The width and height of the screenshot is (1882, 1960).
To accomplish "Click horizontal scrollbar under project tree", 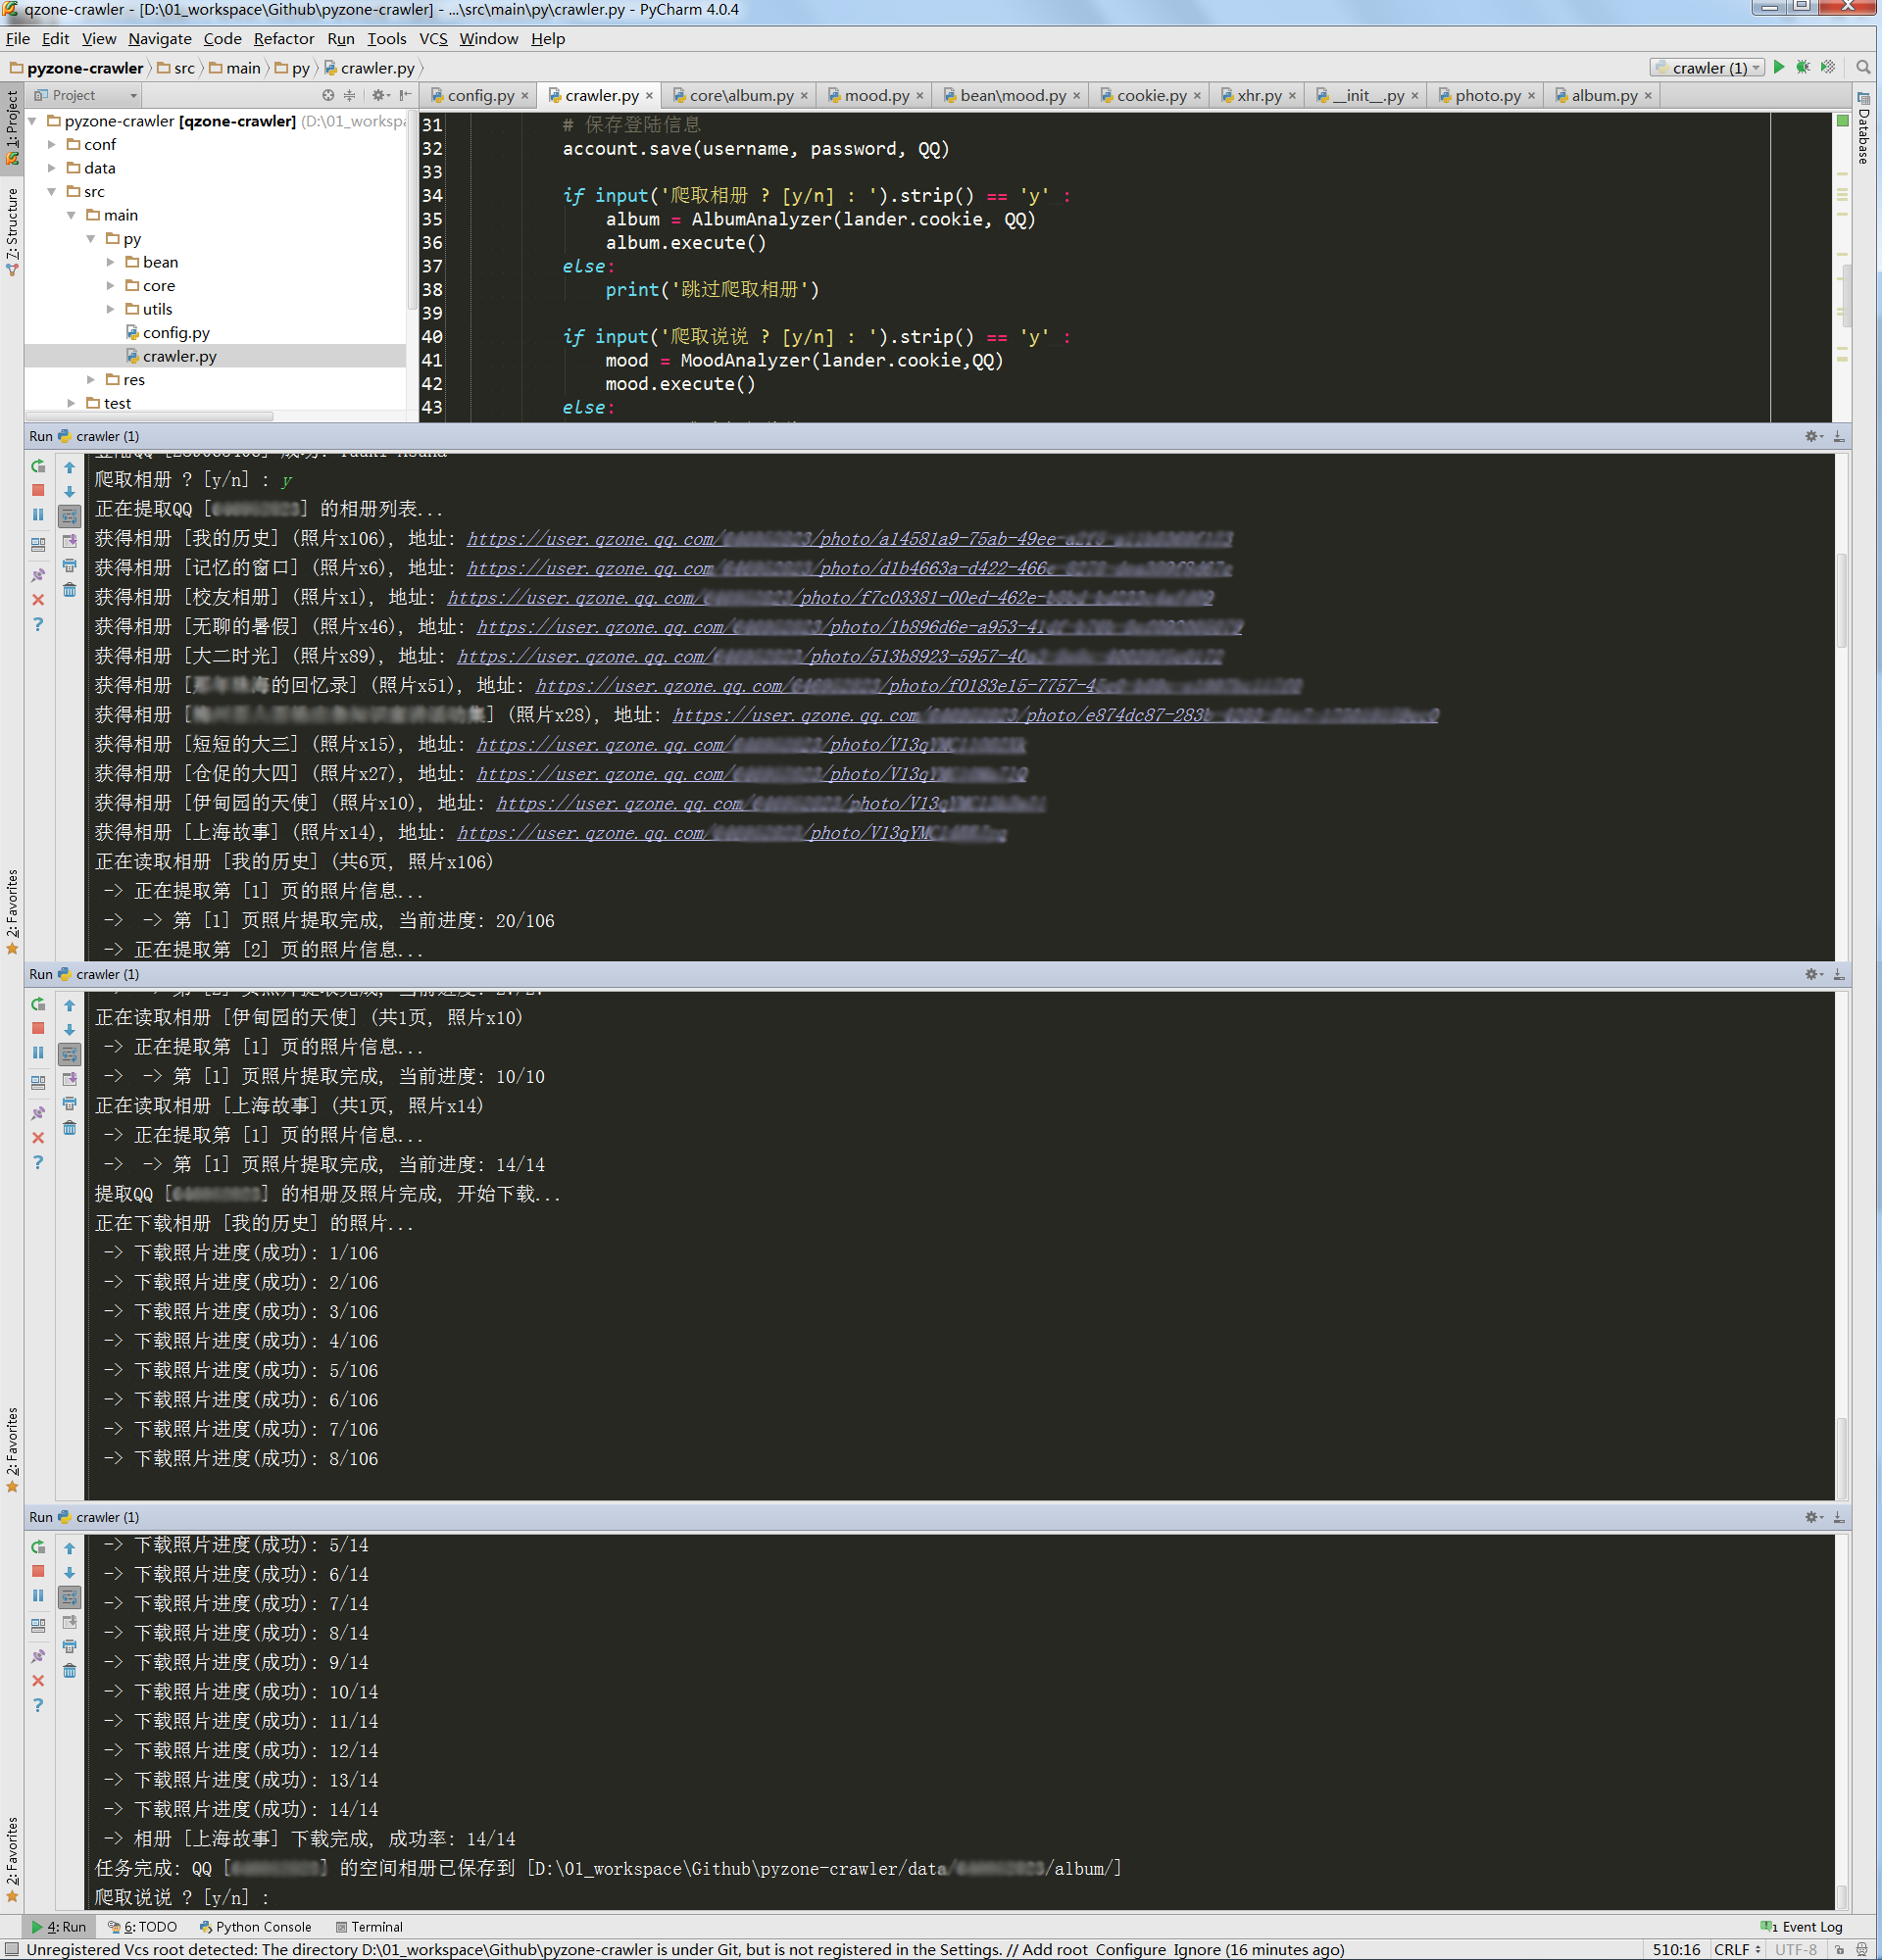I will pyautogui.click(x=150, y=416).
